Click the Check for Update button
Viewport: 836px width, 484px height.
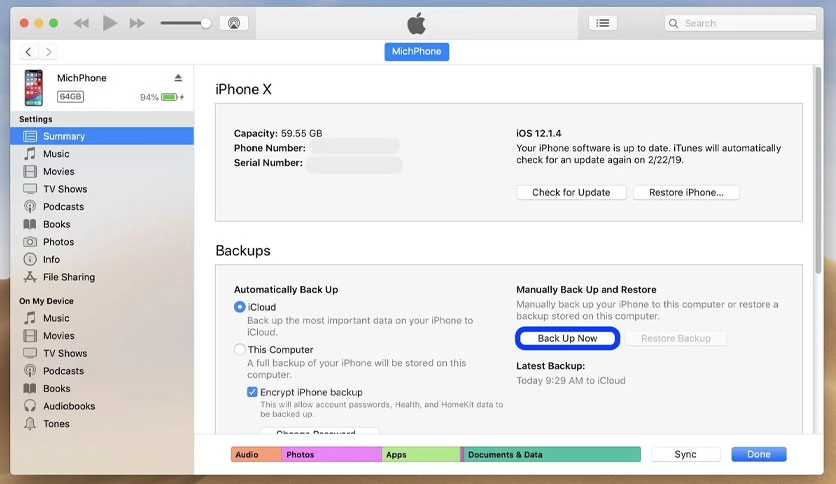(x=571, y=192)
